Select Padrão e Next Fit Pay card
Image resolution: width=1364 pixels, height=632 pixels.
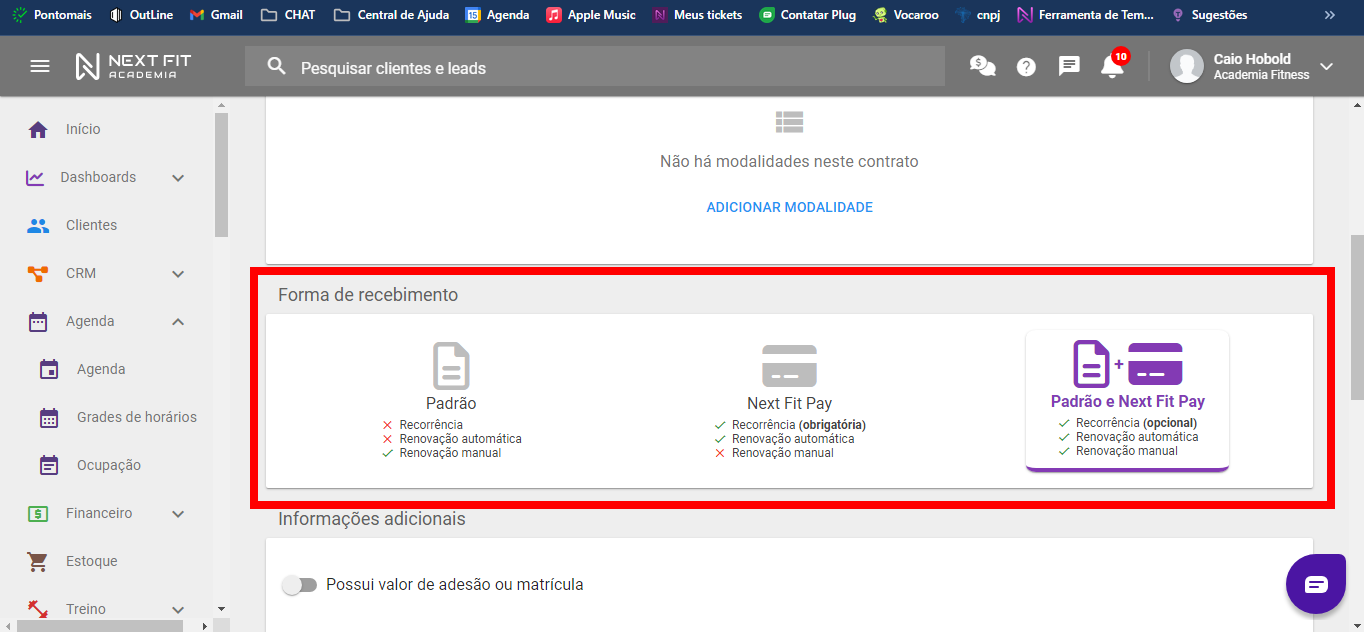tap(1127, 400)
